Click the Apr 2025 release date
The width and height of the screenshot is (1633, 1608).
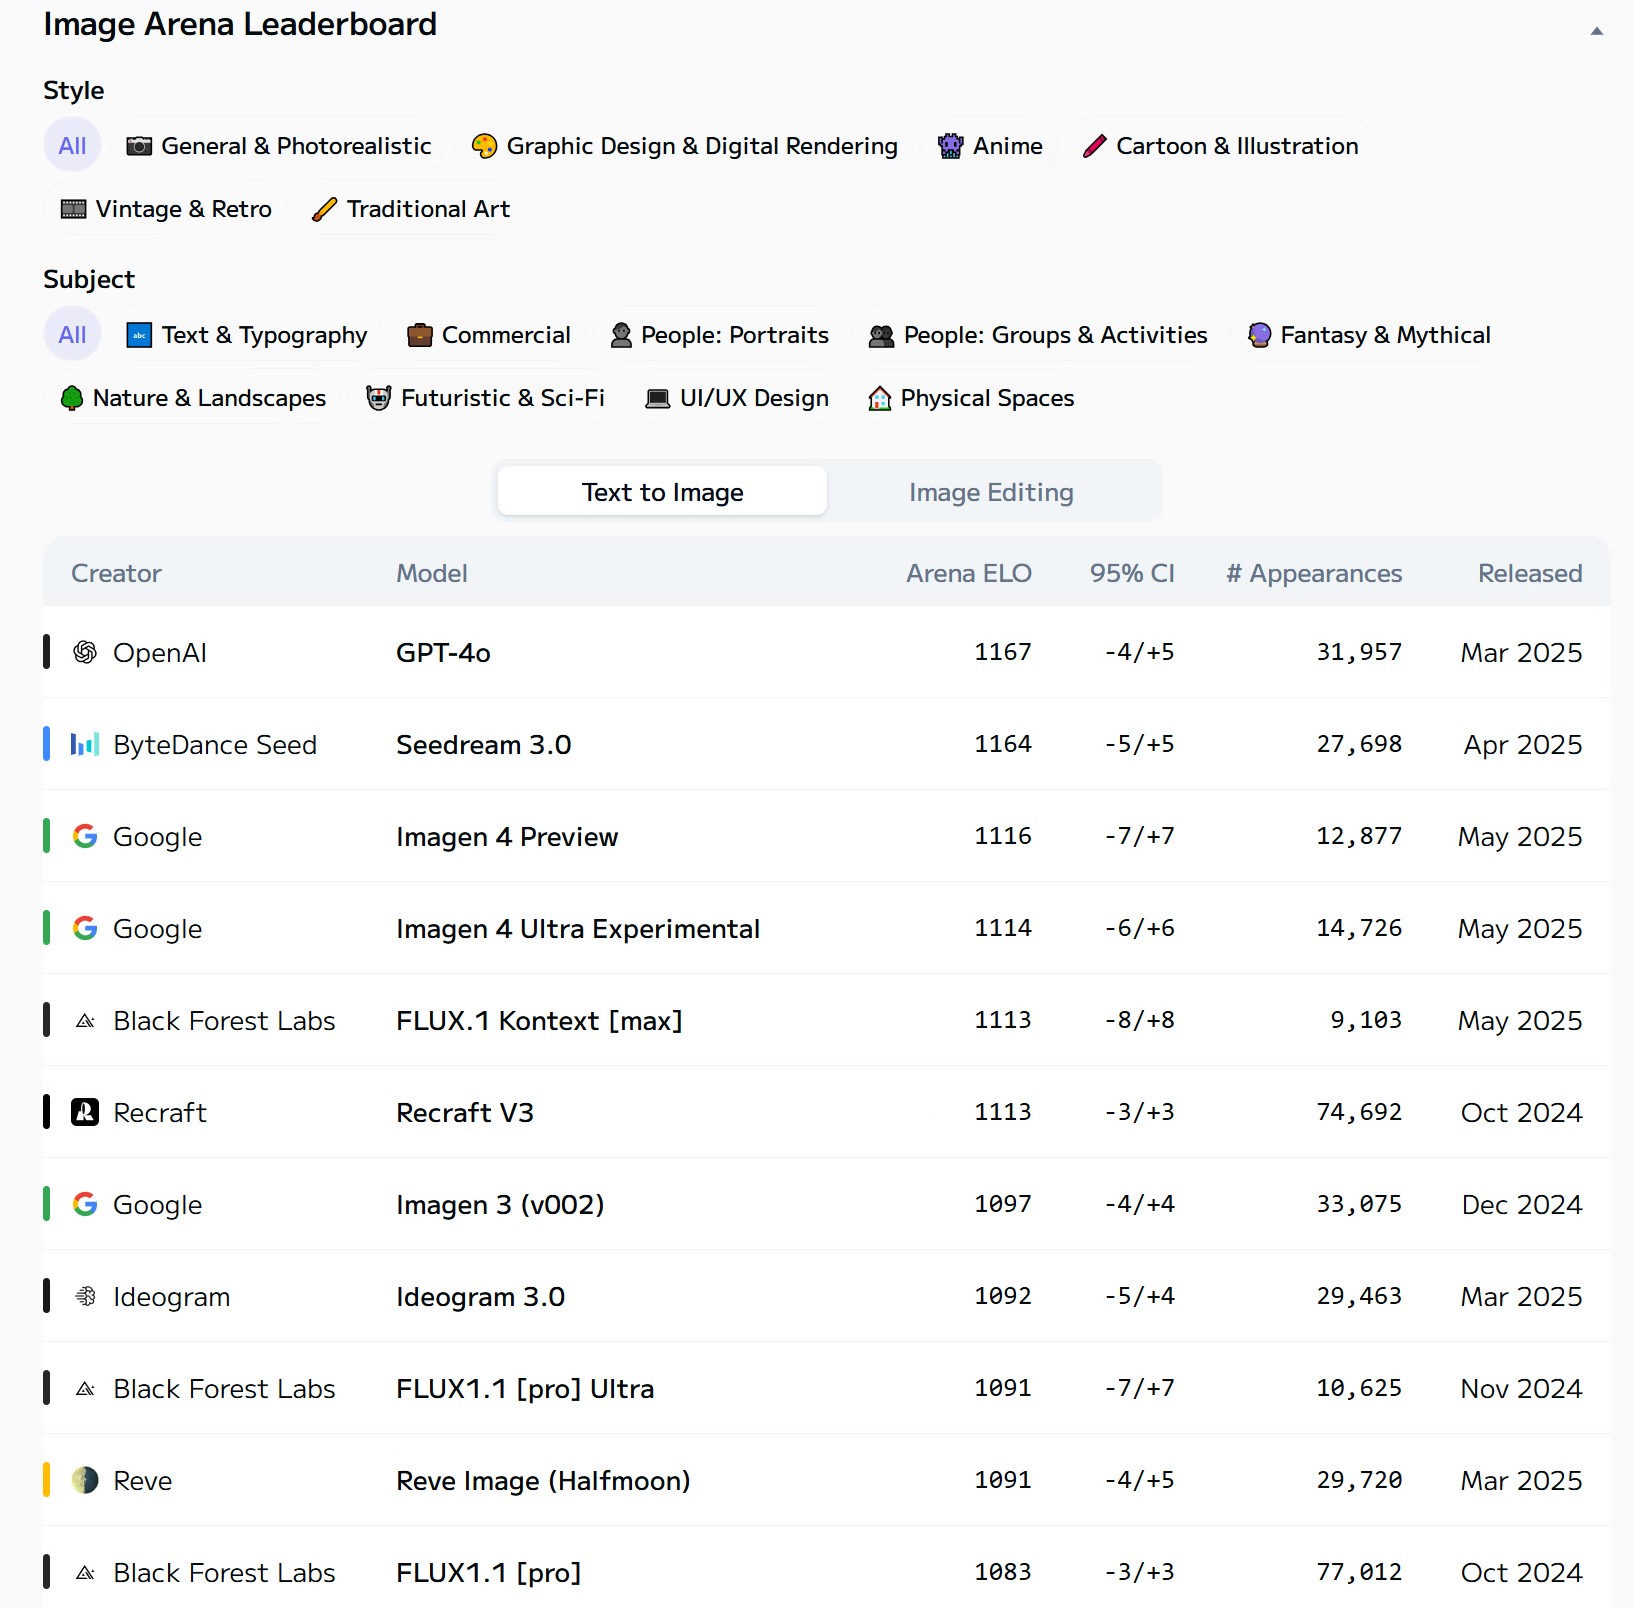click(1523, 744)
